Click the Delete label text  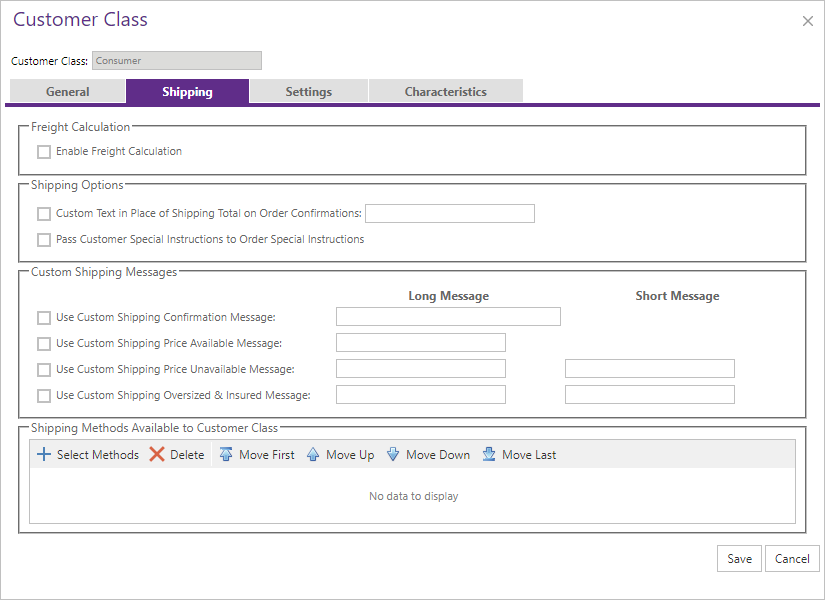point(187,455)
